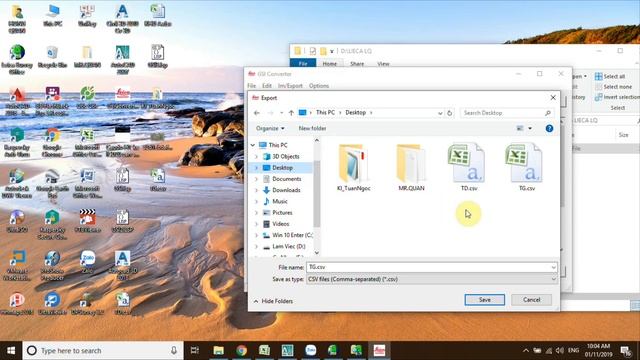640x360 pixels.
Task: Open the Google Chrome desktop shortcut
Action: pyautogui.click(x=52, y=142)
